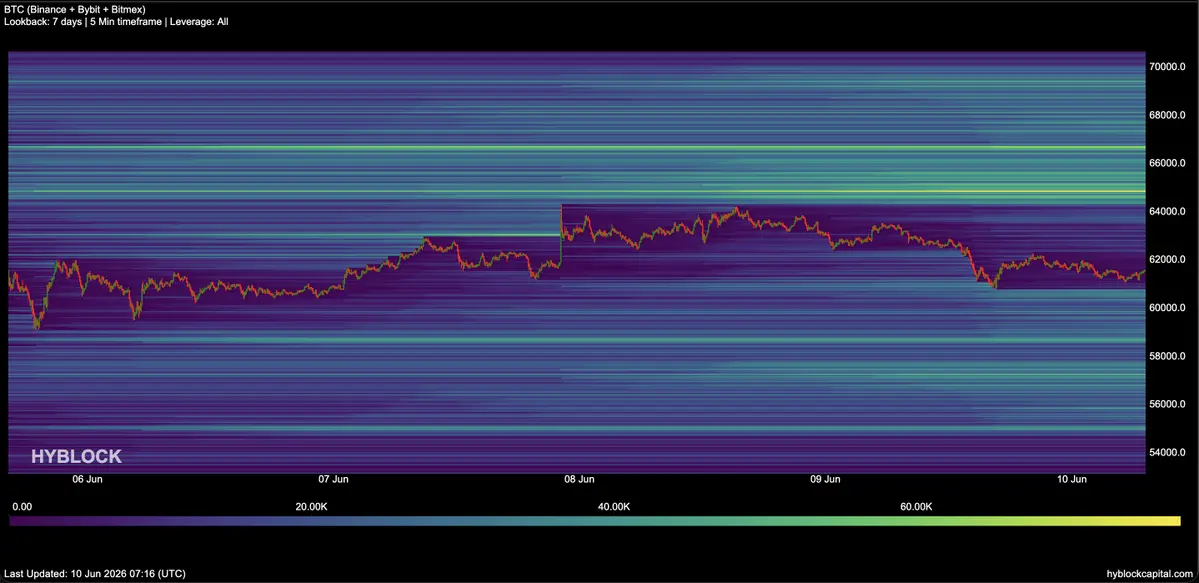Click the 70000.0 price axis label
This screenshot has height=583, width=1199.
pyautogui.click(x=1168, y=67)
